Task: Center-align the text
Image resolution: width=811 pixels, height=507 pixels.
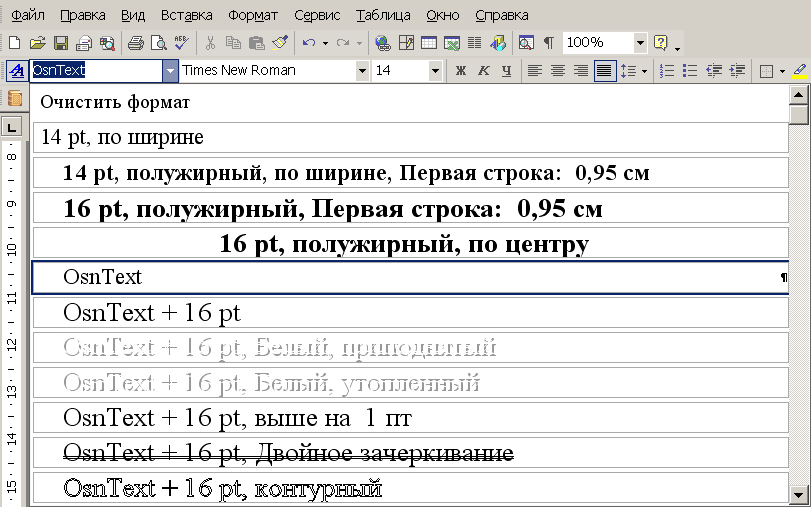Action: 558,71
